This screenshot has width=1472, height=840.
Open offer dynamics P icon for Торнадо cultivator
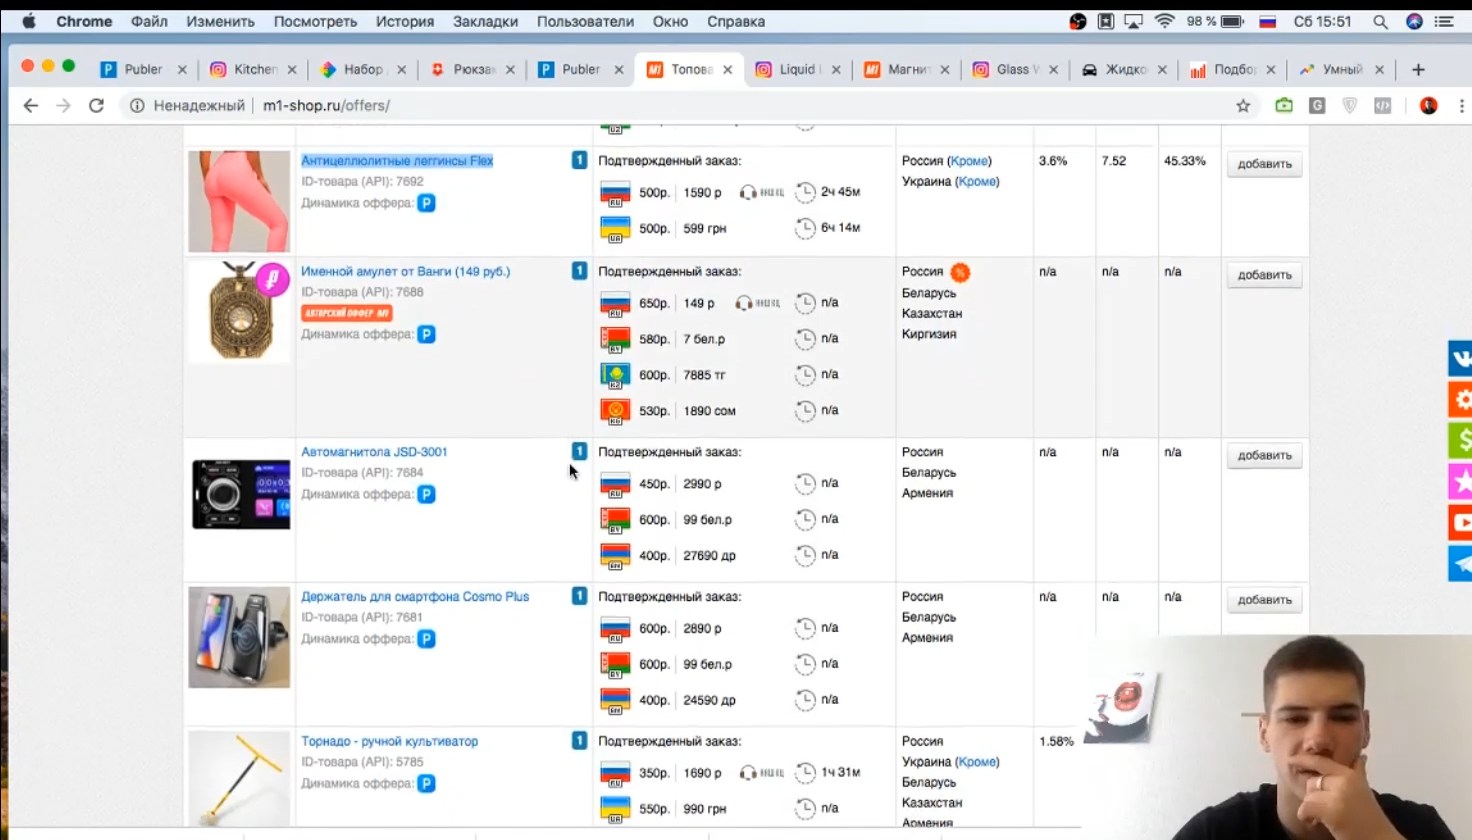click(426, 783)
